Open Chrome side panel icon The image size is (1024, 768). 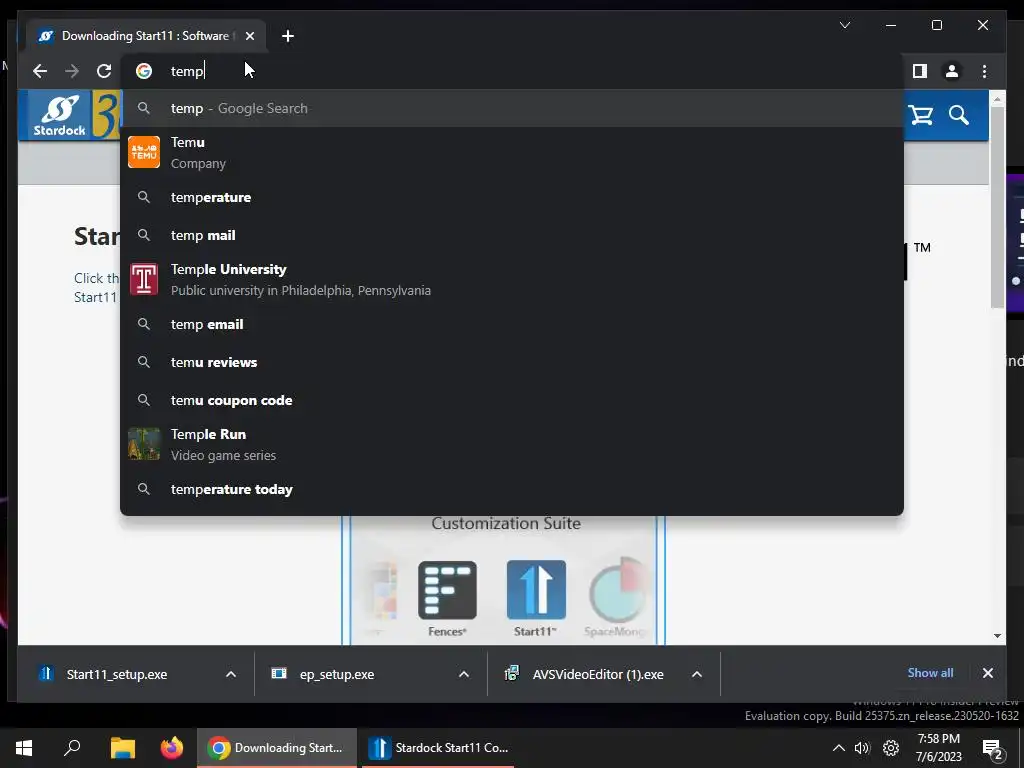tap(920, 71)
